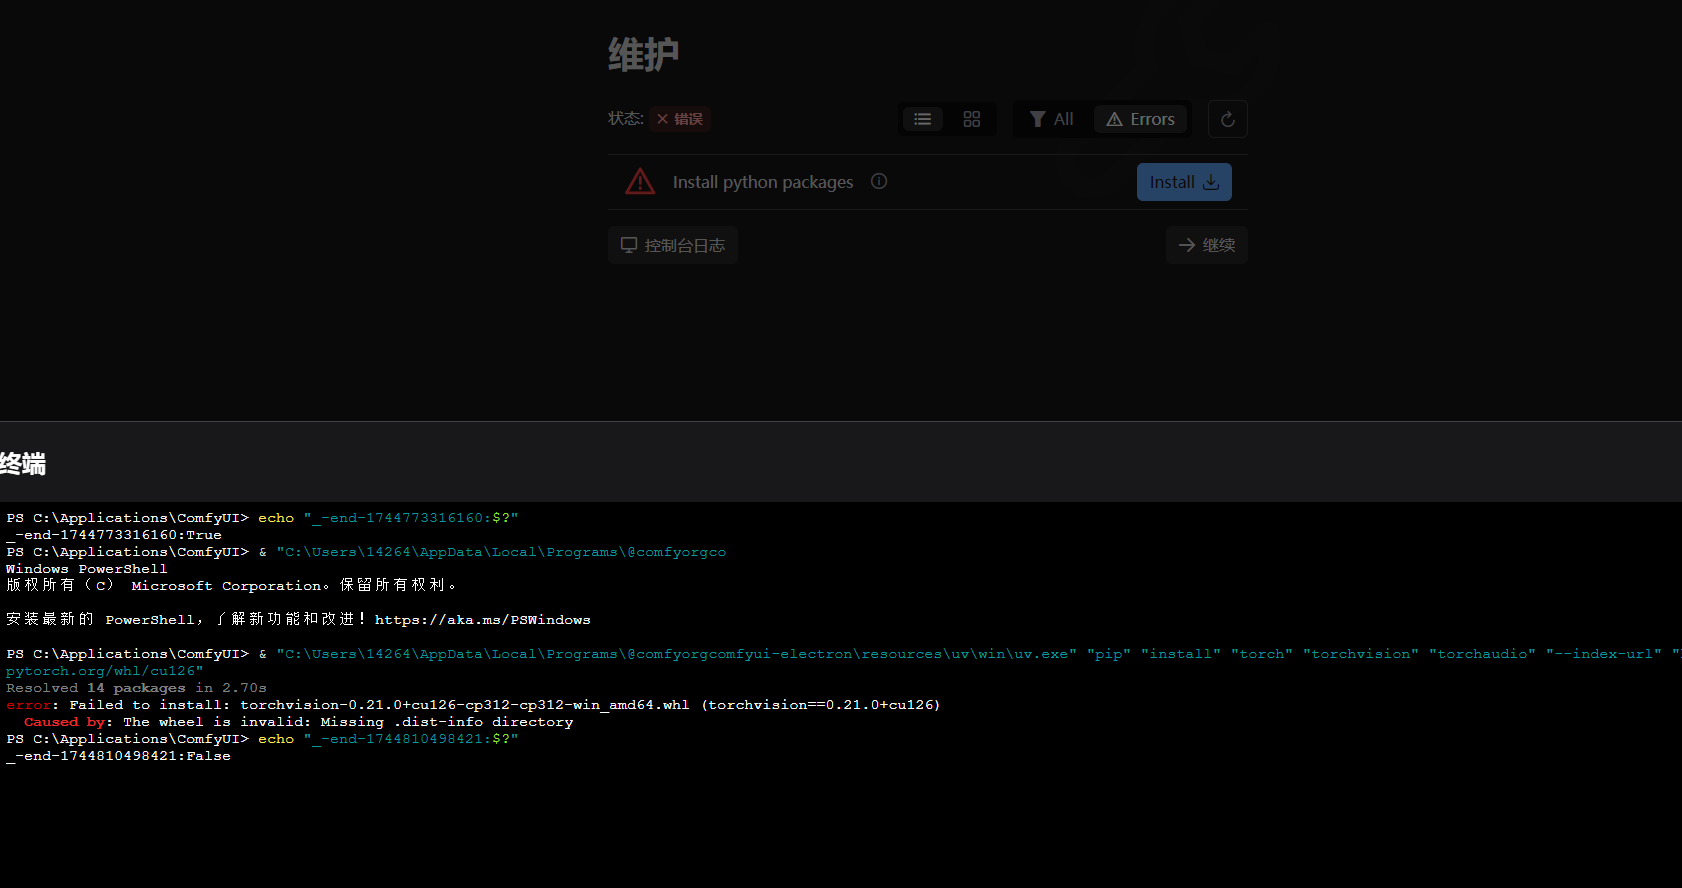Screen dimensions: 1682x888
Task: Click the 维护 page heading
Action: [x=644, y=54]
